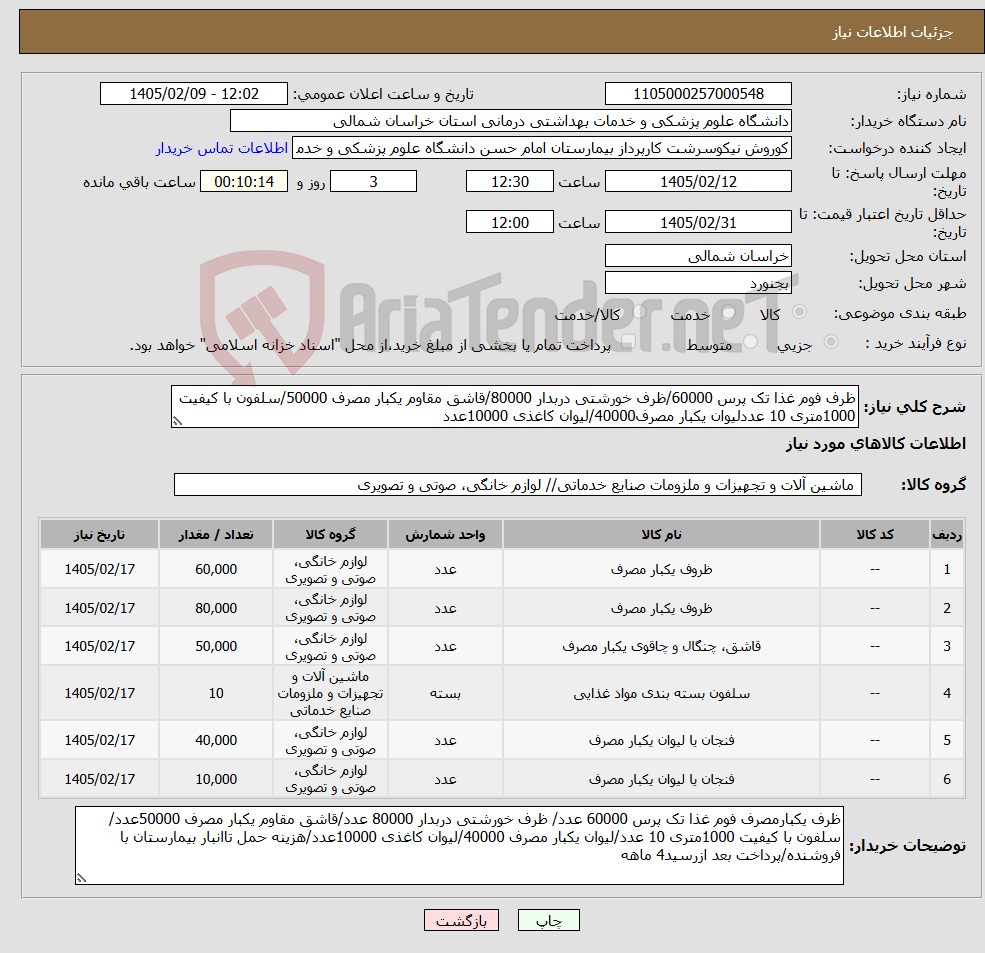Image resolution: width=985 pixels, height=953 pixels.
Task: Select the کالا/خدمت radio button
Action: click(639, 312)
